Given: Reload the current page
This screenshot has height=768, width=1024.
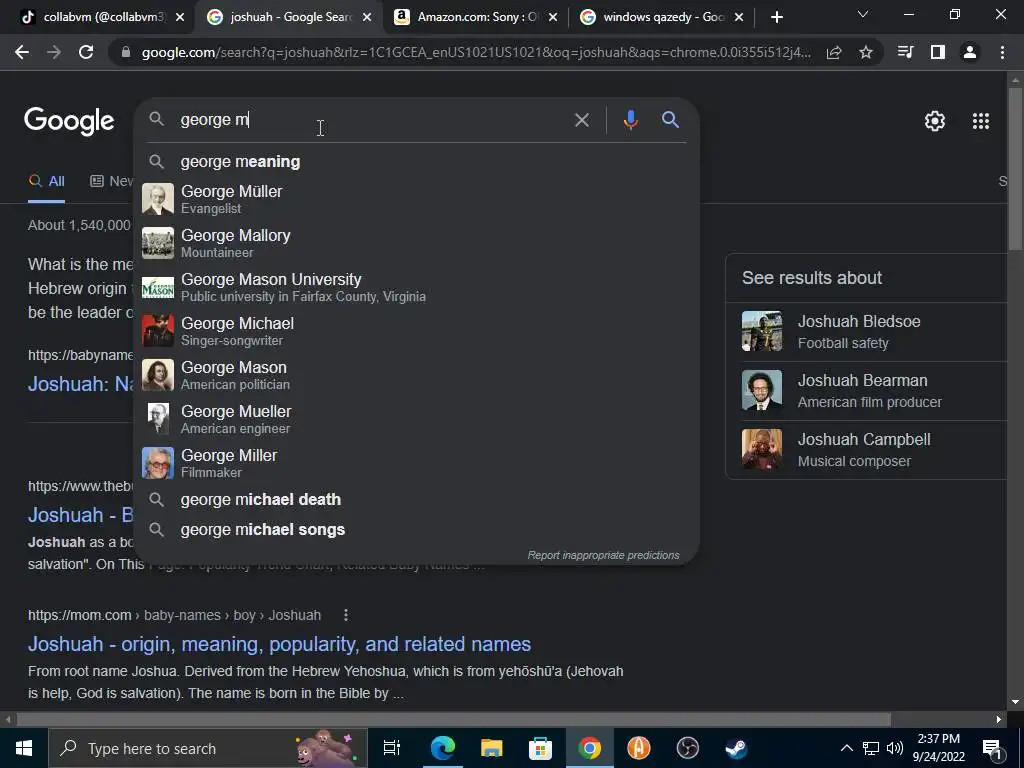Looking at the screenshot, I should tap(86, 52).
